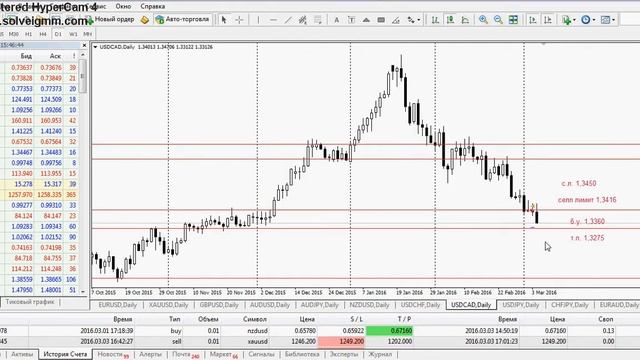Select the trendline drawing tool
Screen dimensions: 640x360
pos(288,20)
